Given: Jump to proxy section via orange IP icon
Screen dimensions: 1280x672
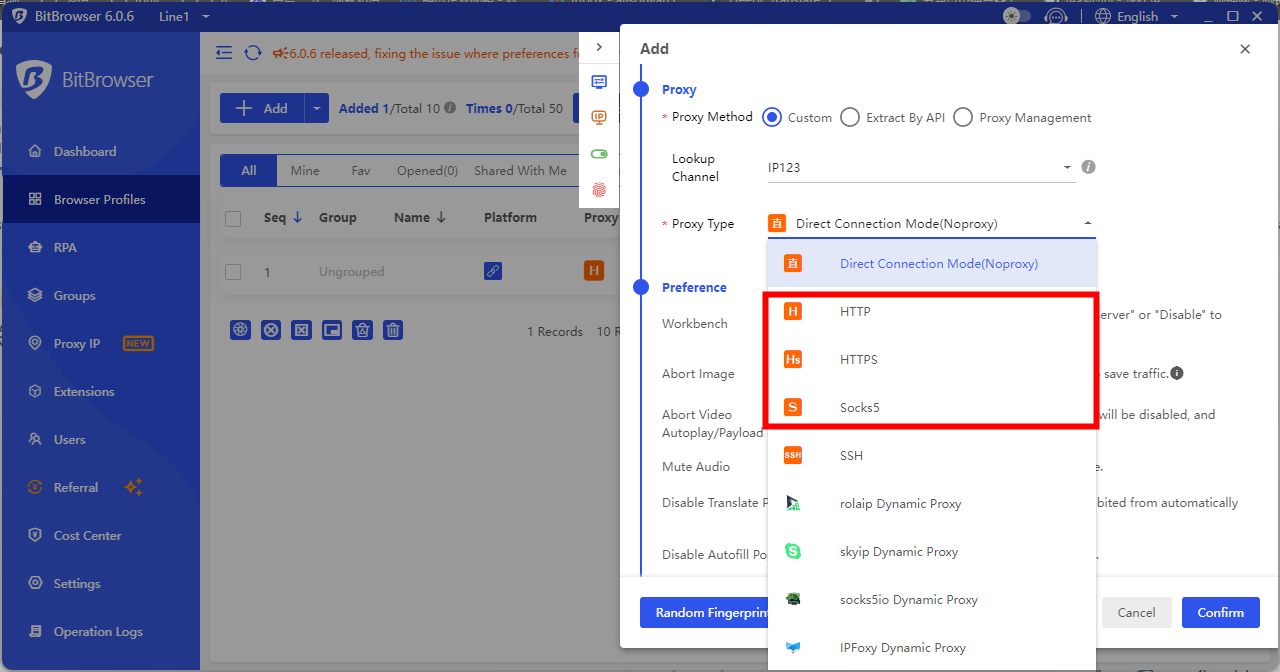Looking at the screenshot, I should (599, 117).
